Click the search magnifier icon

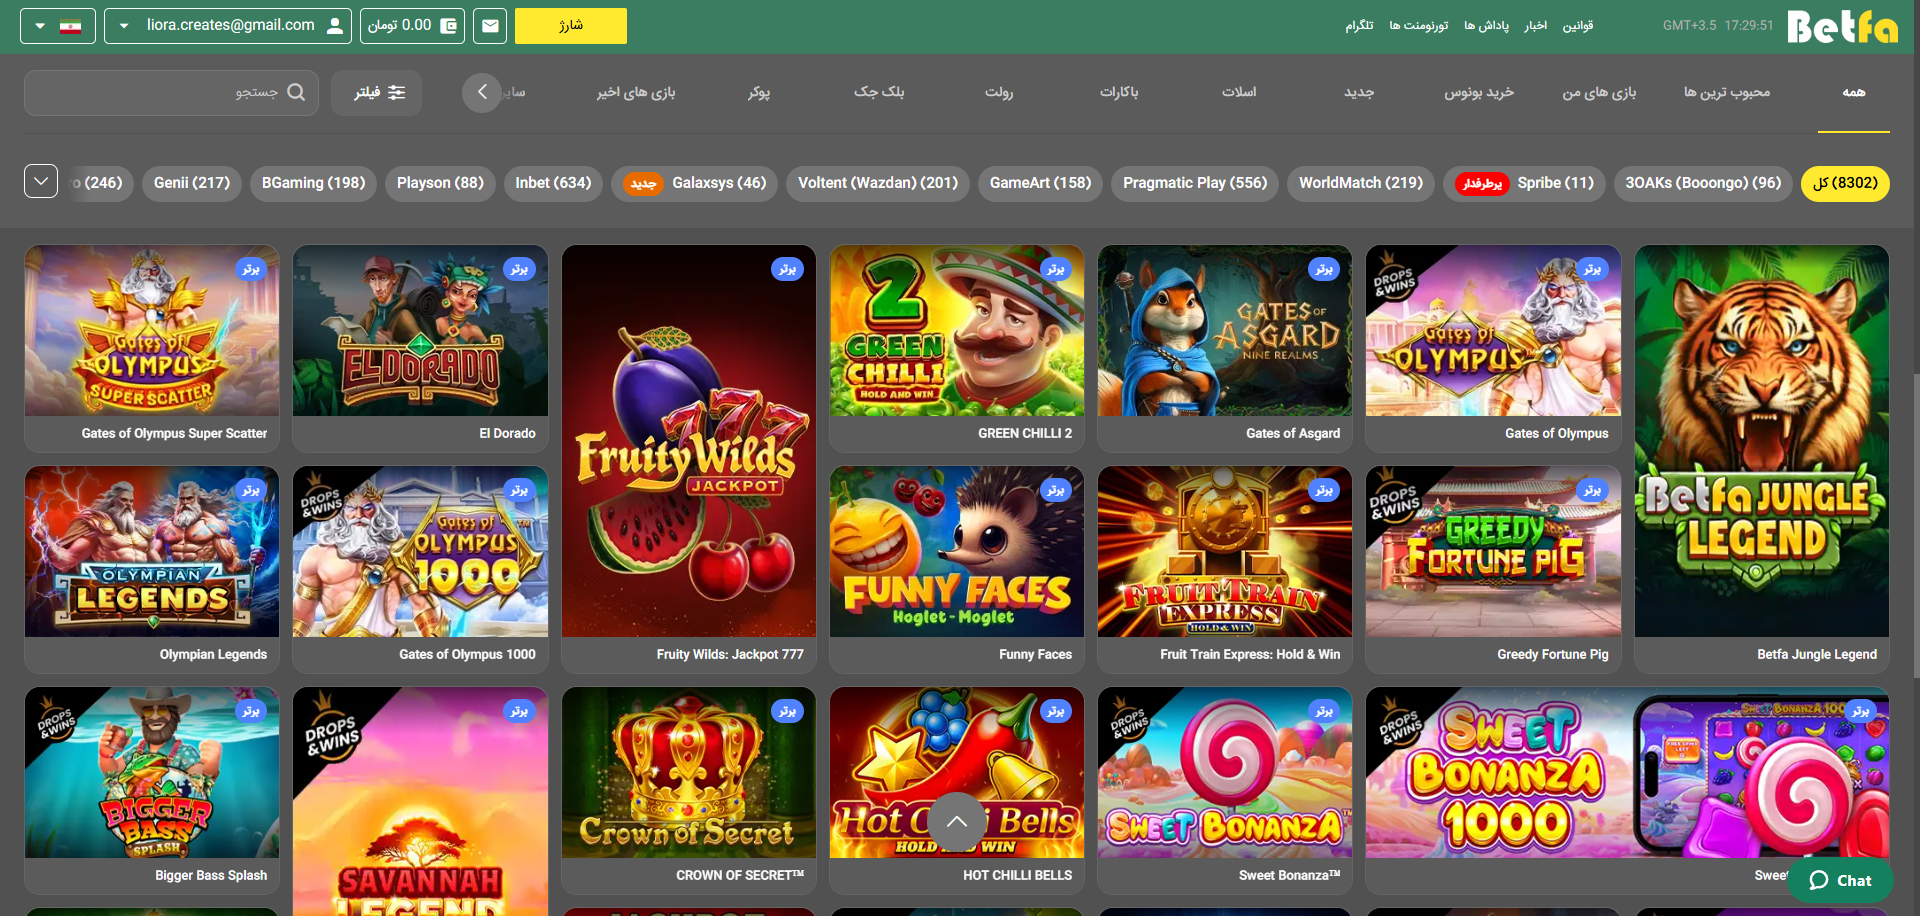point(296,92)
